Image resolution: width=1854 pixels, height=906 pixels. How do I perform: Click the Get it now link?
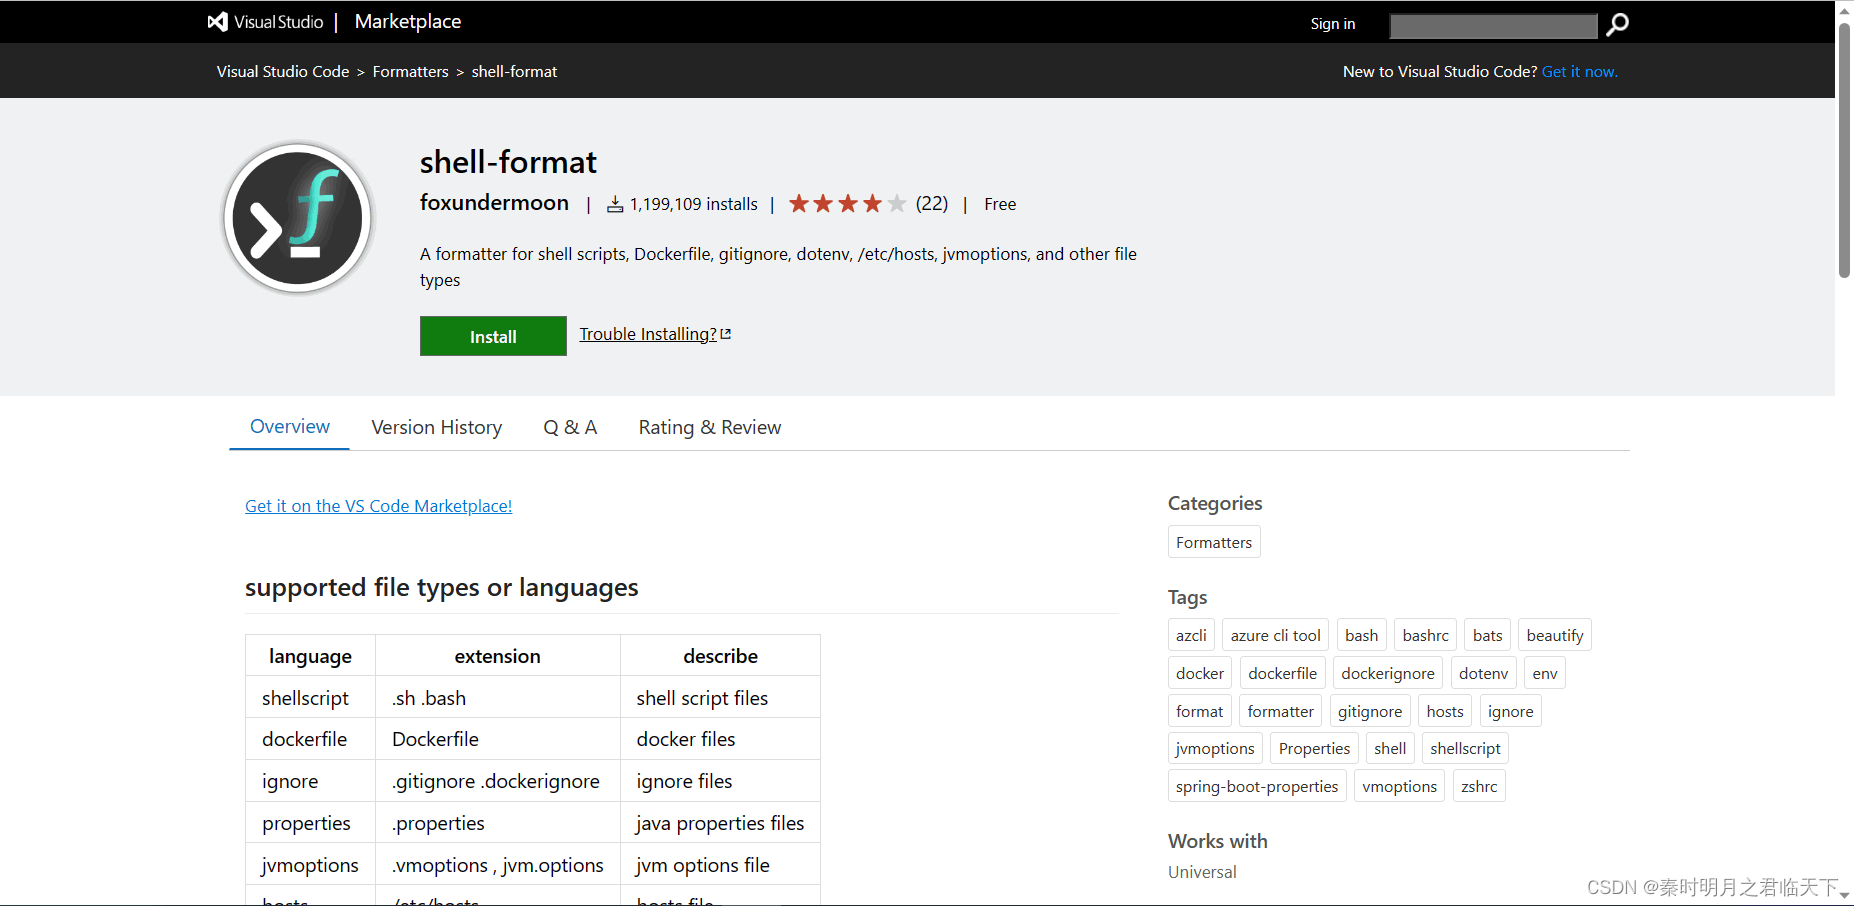(1580, 72)
